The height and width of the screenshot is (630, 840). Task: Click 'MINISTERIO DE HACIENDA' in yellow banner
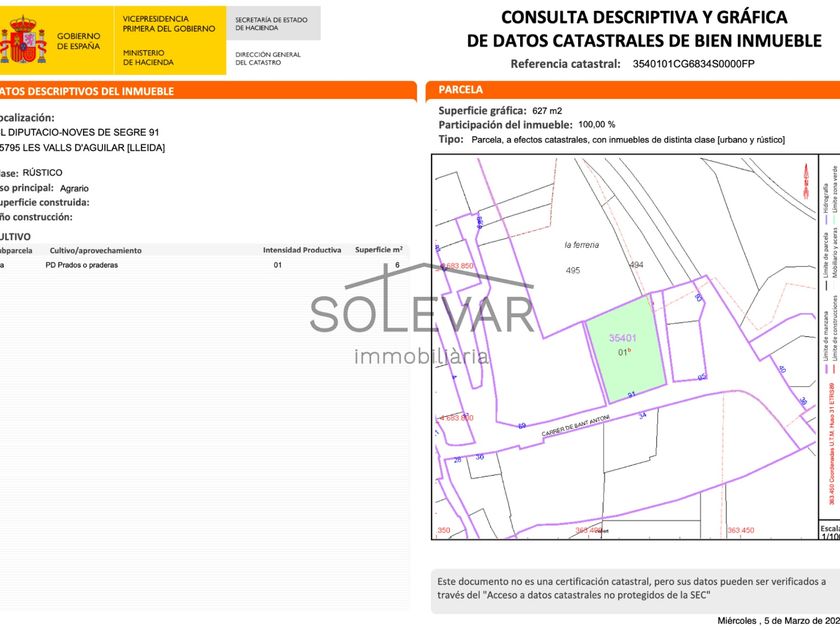coord(148,57)
